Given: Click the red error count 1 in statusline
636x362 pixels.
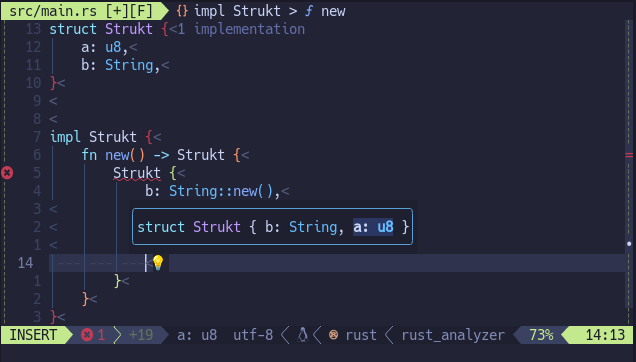Looking at the screenshot, I should point(101,335).
